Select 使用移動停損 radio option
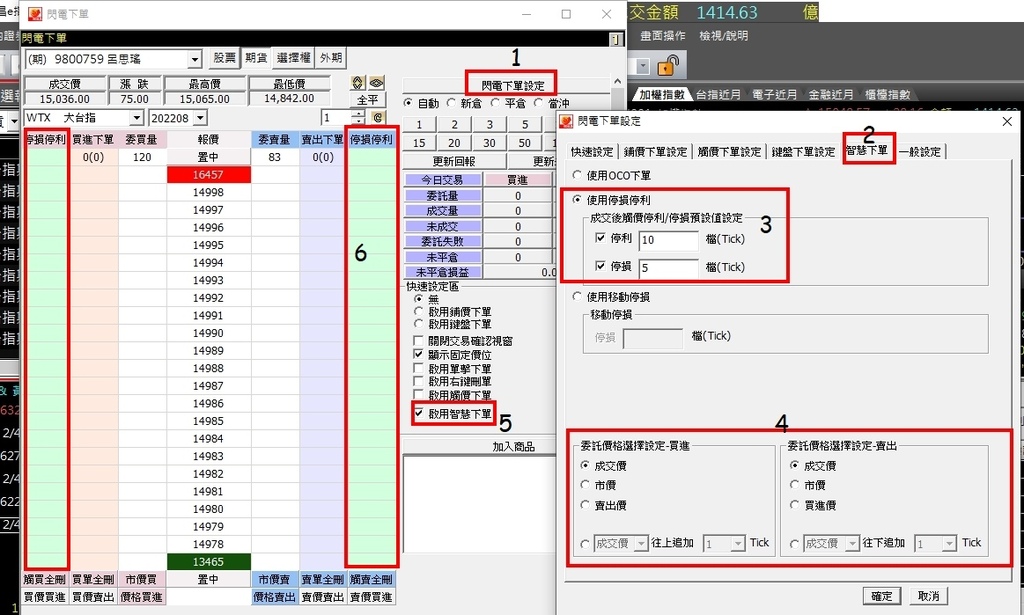Image resolution: width=1024 pixels, height=615 pixels. click(577, 296)
